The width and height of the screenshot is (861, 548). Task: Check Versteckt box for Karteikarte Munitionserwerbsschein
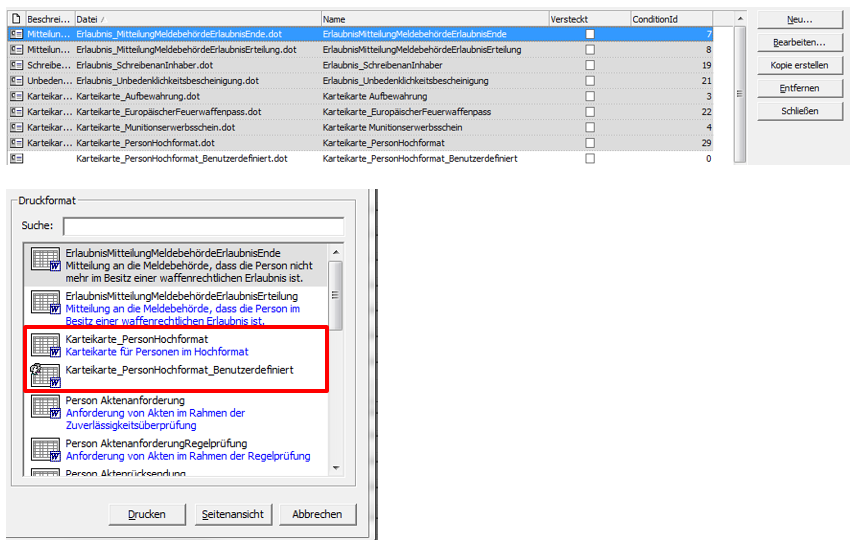click(590, 127)
